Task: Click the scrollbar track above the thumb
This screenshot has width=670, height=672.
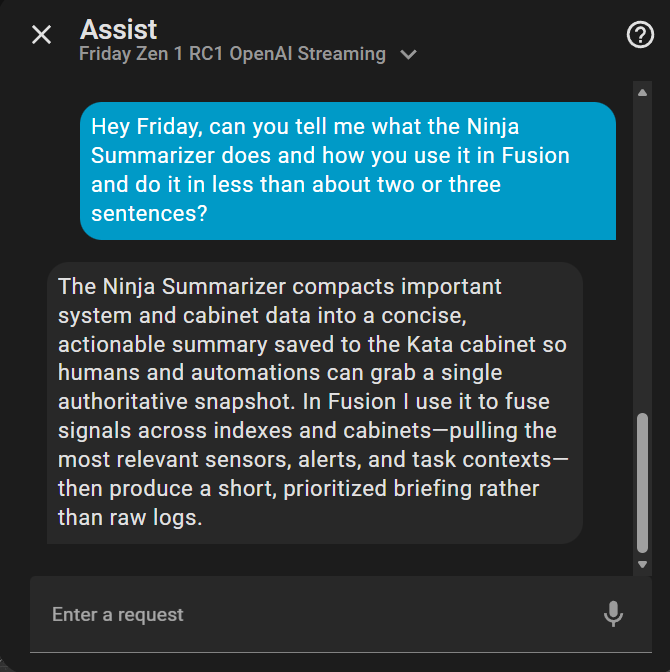Action: tap(642, 250)
